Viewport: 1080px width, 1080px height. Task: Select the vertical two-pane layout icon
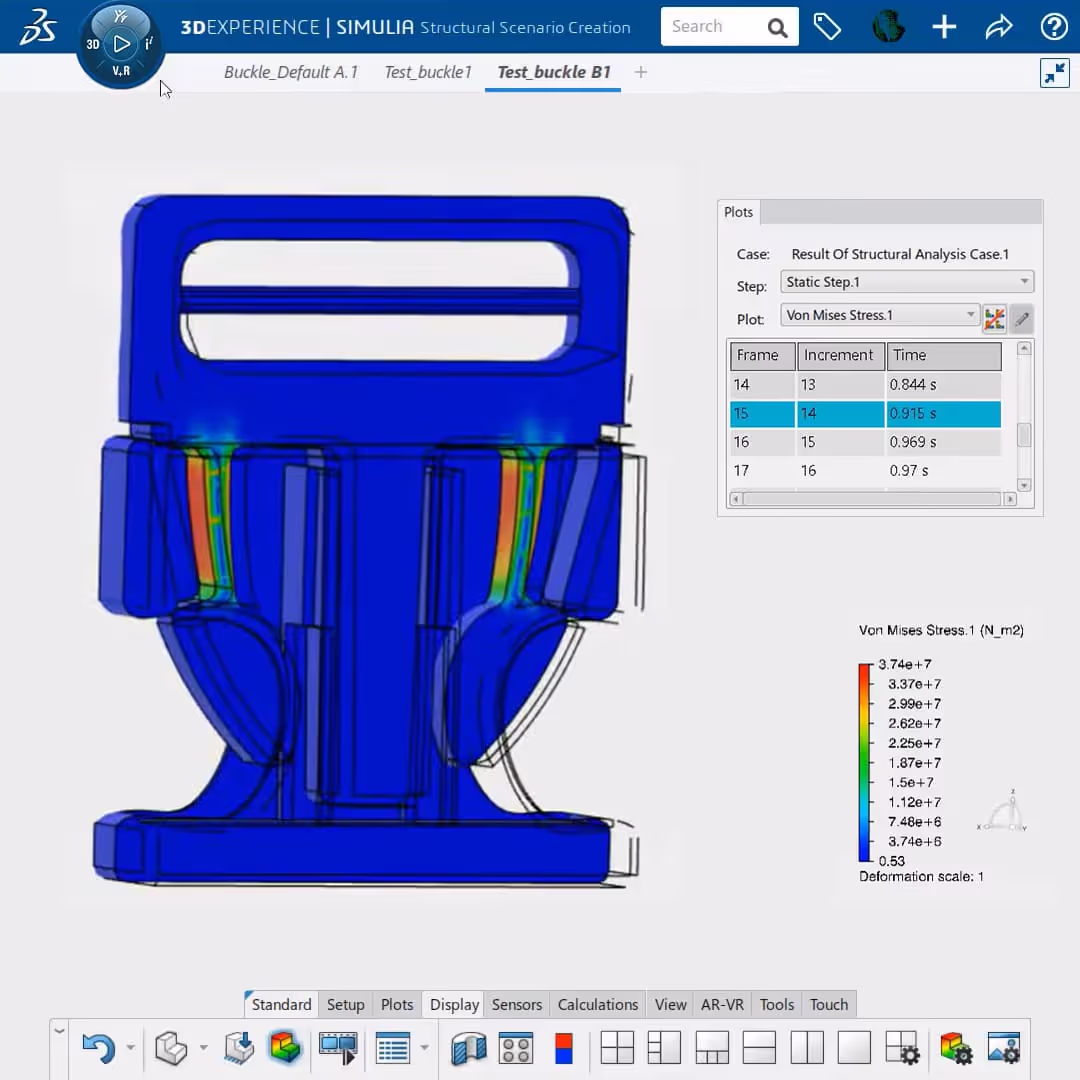(807, 1048)
